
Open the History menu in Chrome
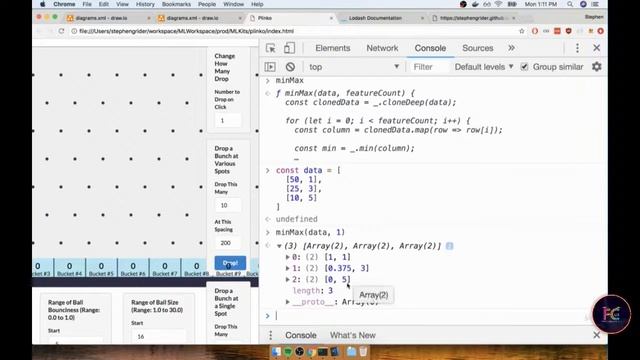point(145,4)
